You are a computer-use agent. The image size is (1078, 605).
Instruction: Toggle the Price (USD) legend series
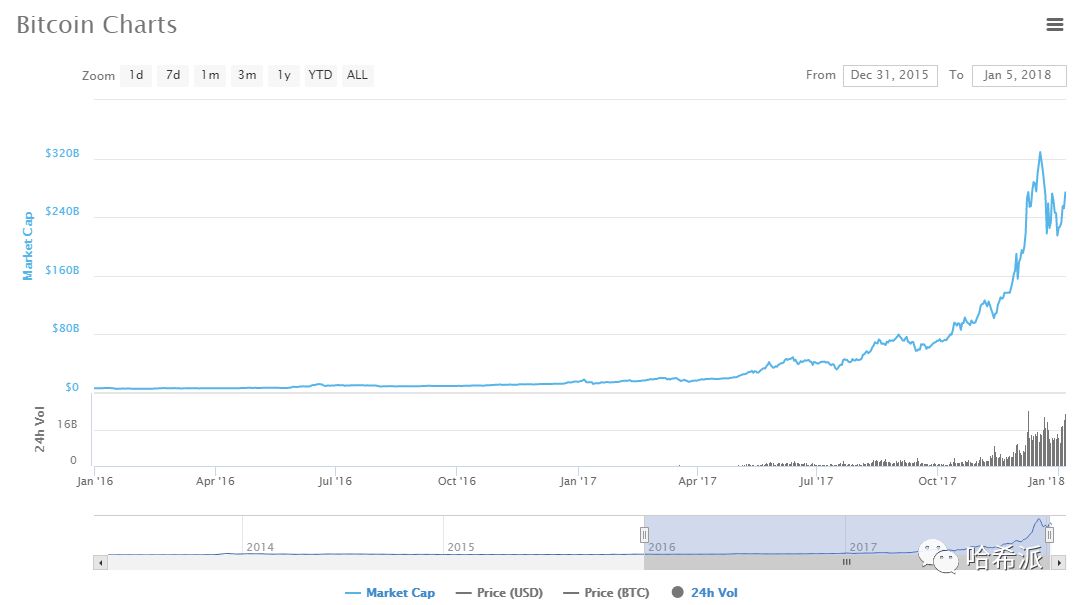[x=499, y=593]
